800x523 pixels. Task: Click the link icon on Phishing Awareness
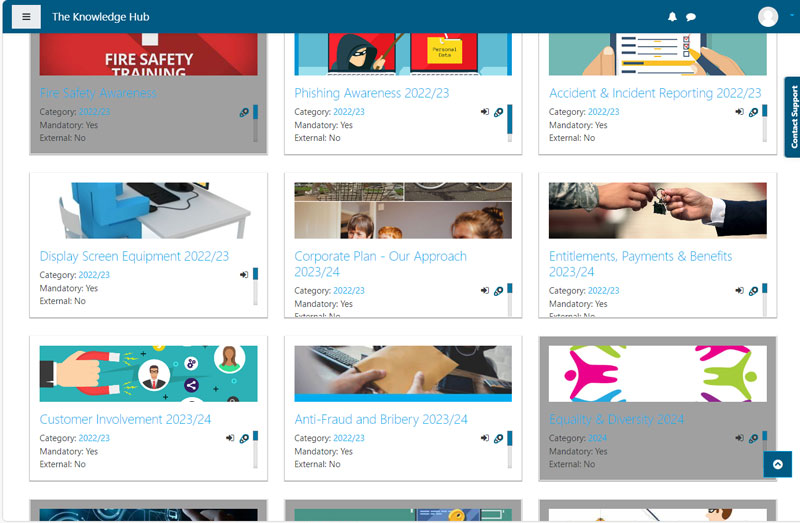(x=498, y=112)
